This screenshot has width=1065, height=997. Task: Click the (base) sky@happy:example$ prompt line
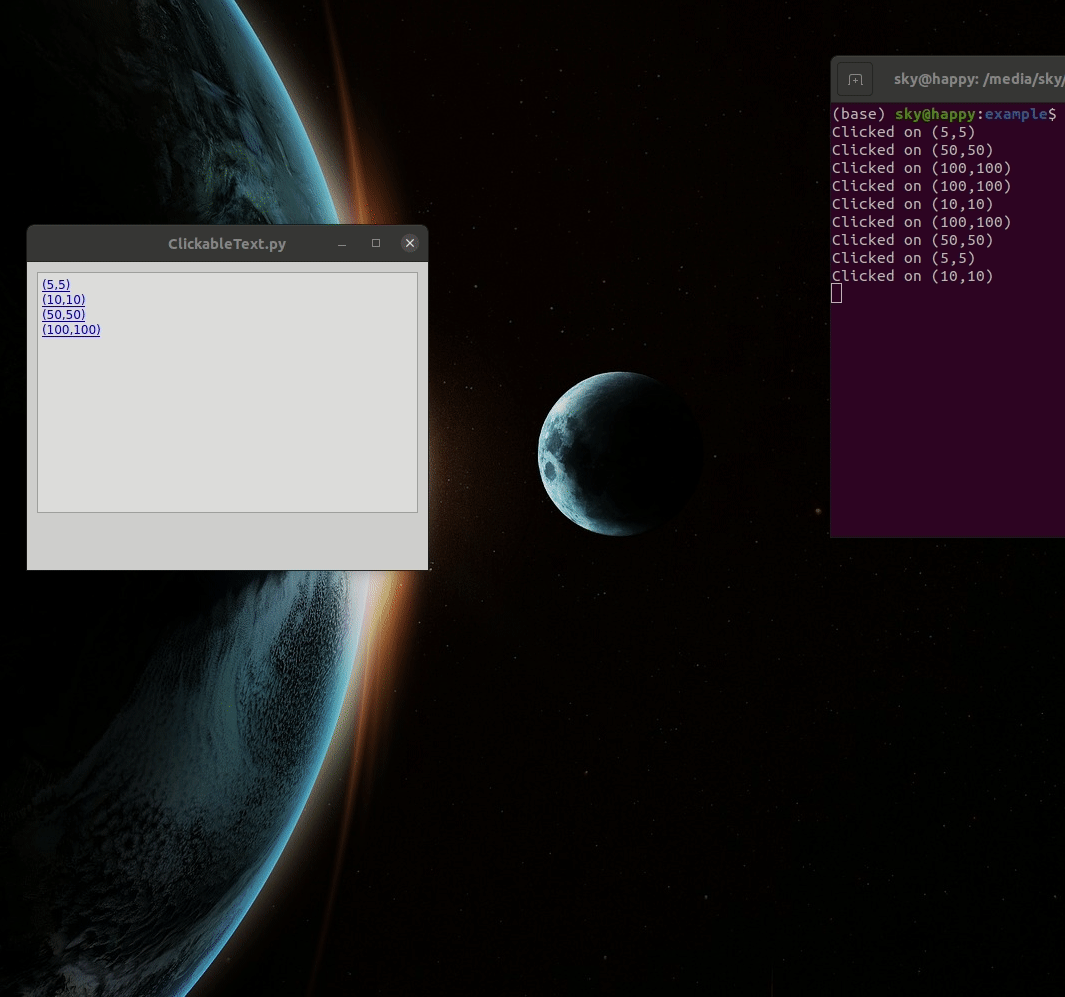[x=944, y=114]
